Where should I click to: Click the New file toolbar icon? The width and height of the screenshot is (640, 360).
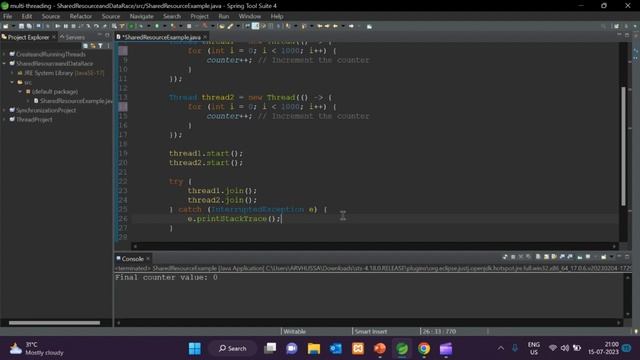5,26
